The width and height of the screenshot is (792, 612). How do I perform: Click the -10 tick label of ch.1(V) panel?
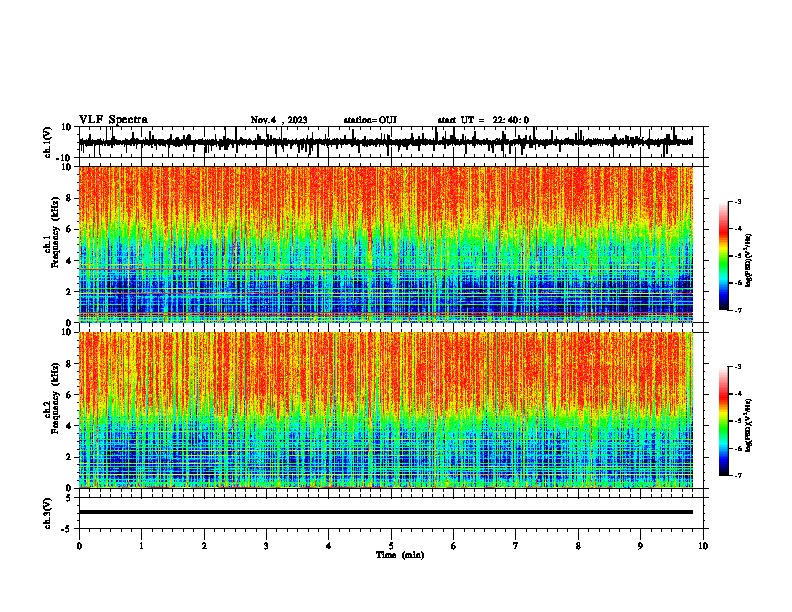(x=64, y=157)
